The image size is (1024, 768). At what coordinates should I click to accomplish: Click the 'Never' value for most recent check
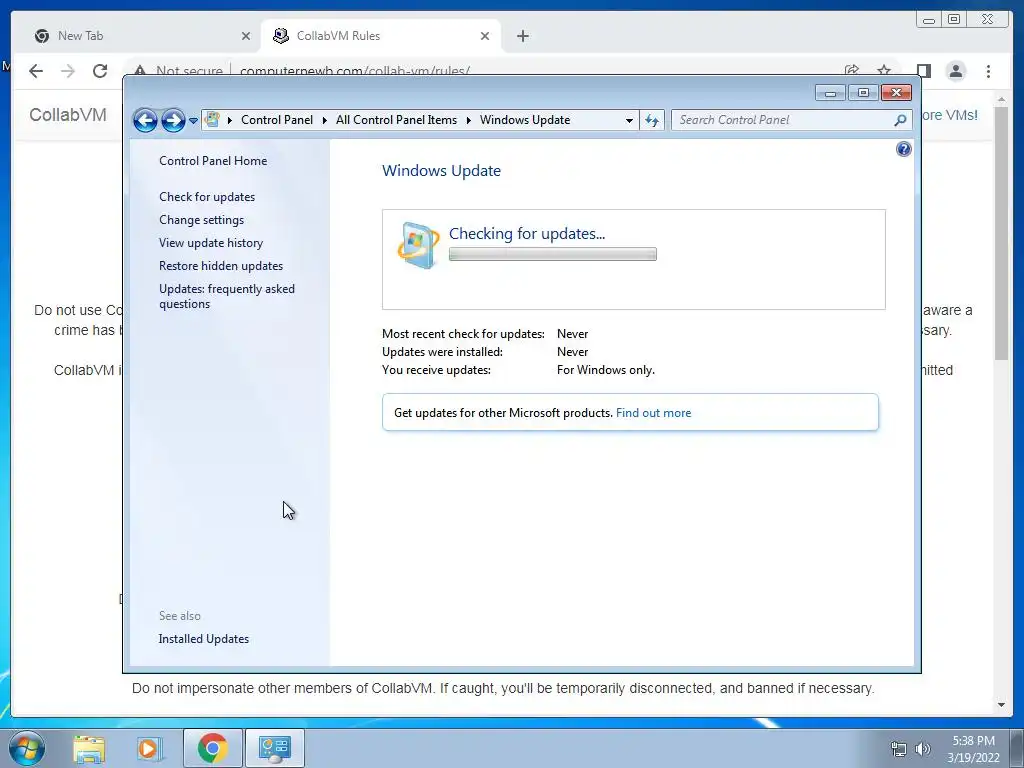pyautogui.click(x=572, y=334)
